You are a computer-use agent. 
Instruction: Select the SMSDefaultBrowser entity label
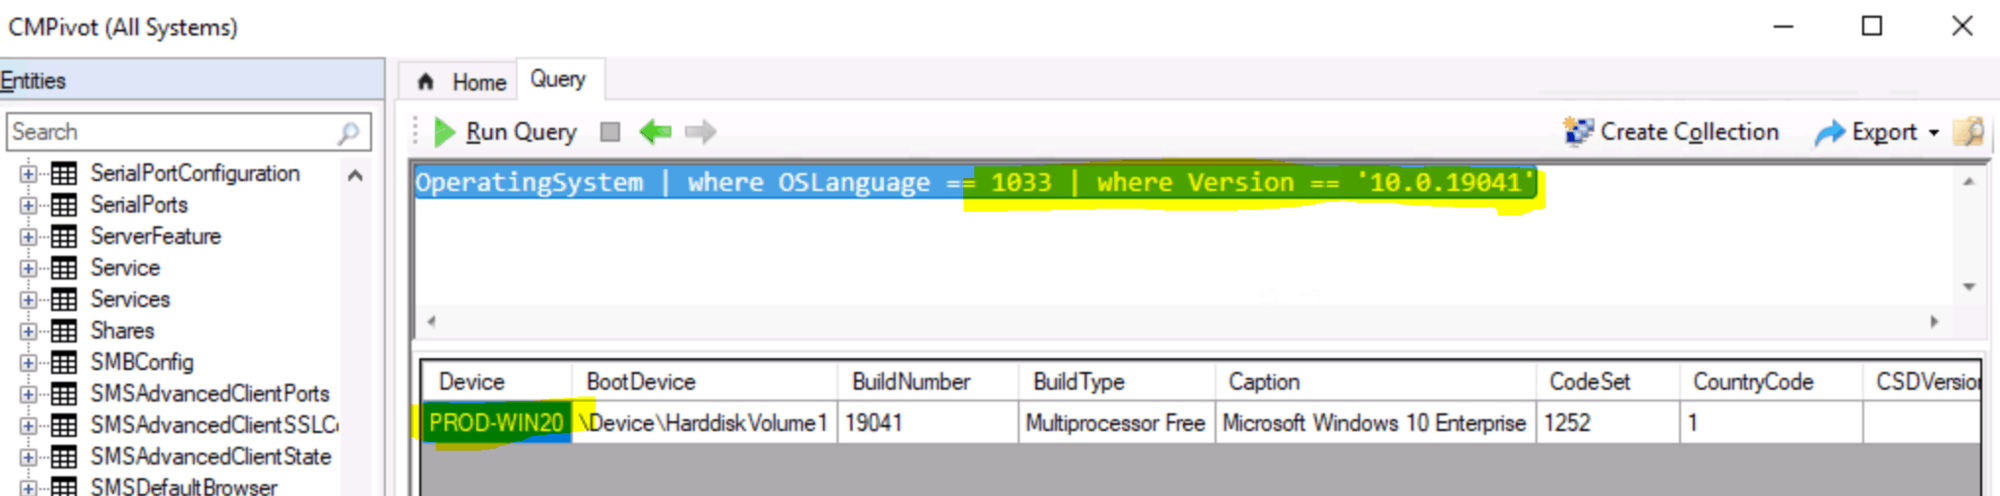click(184, 487)
